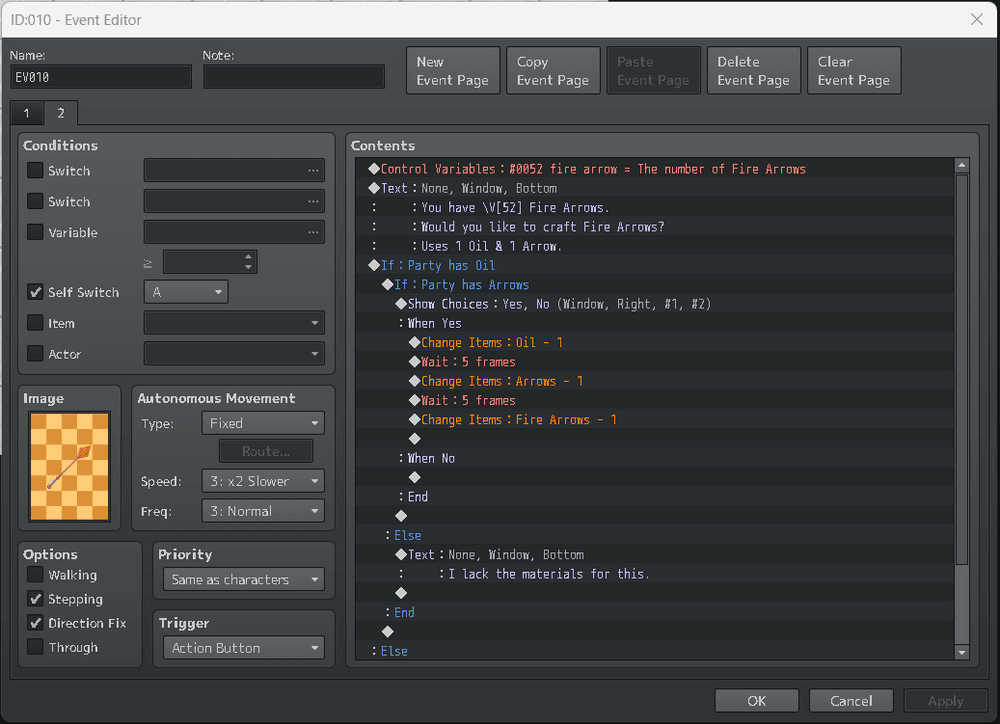Open the second Switch selector ellipsis
The width and height of the screenshot is (1000, 724).
314,202
